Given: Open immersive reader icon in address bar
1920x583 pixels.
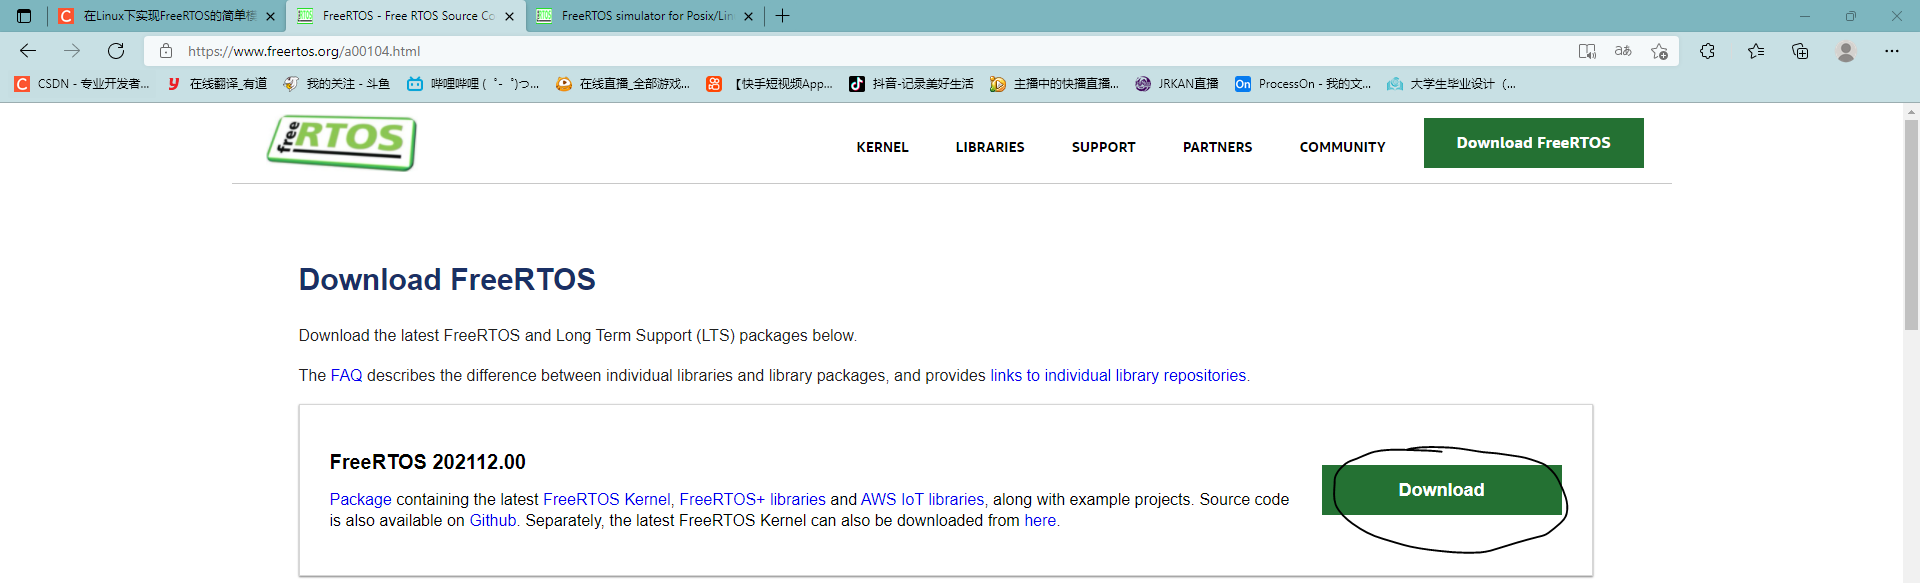Looking at the screenshot, I should click(x=1587, y=51).
